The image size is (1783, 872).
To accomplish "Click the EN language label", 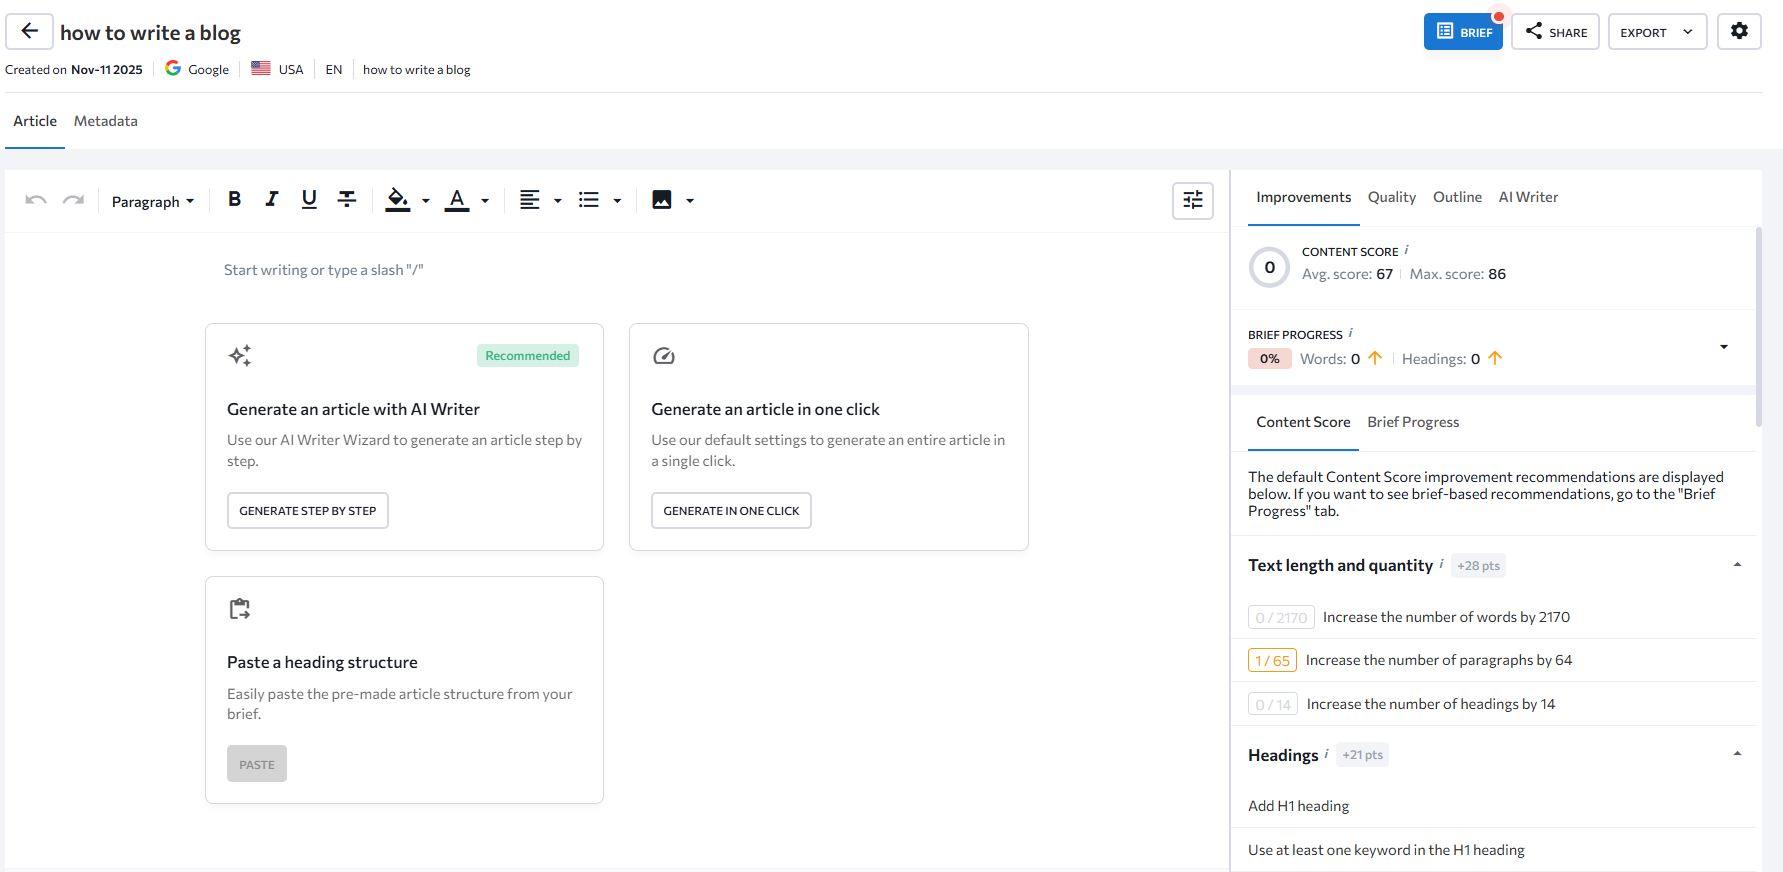I will (x=334, y=69).
